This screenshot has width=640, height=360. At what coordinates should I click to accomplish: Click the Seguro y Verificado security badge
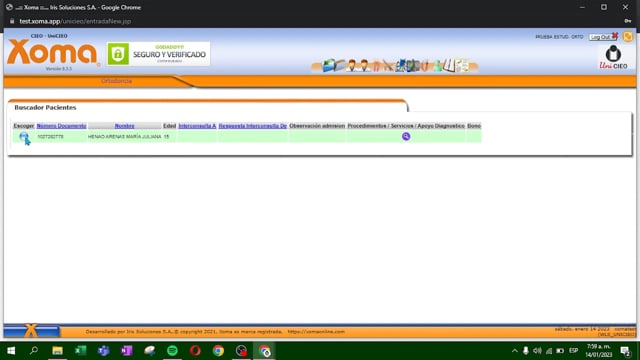click(x=158, y=54)
